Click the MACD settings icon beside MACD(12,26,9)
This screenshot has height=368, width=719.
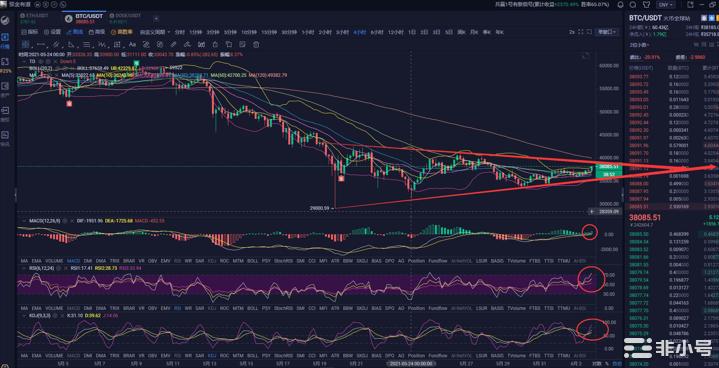65,220
